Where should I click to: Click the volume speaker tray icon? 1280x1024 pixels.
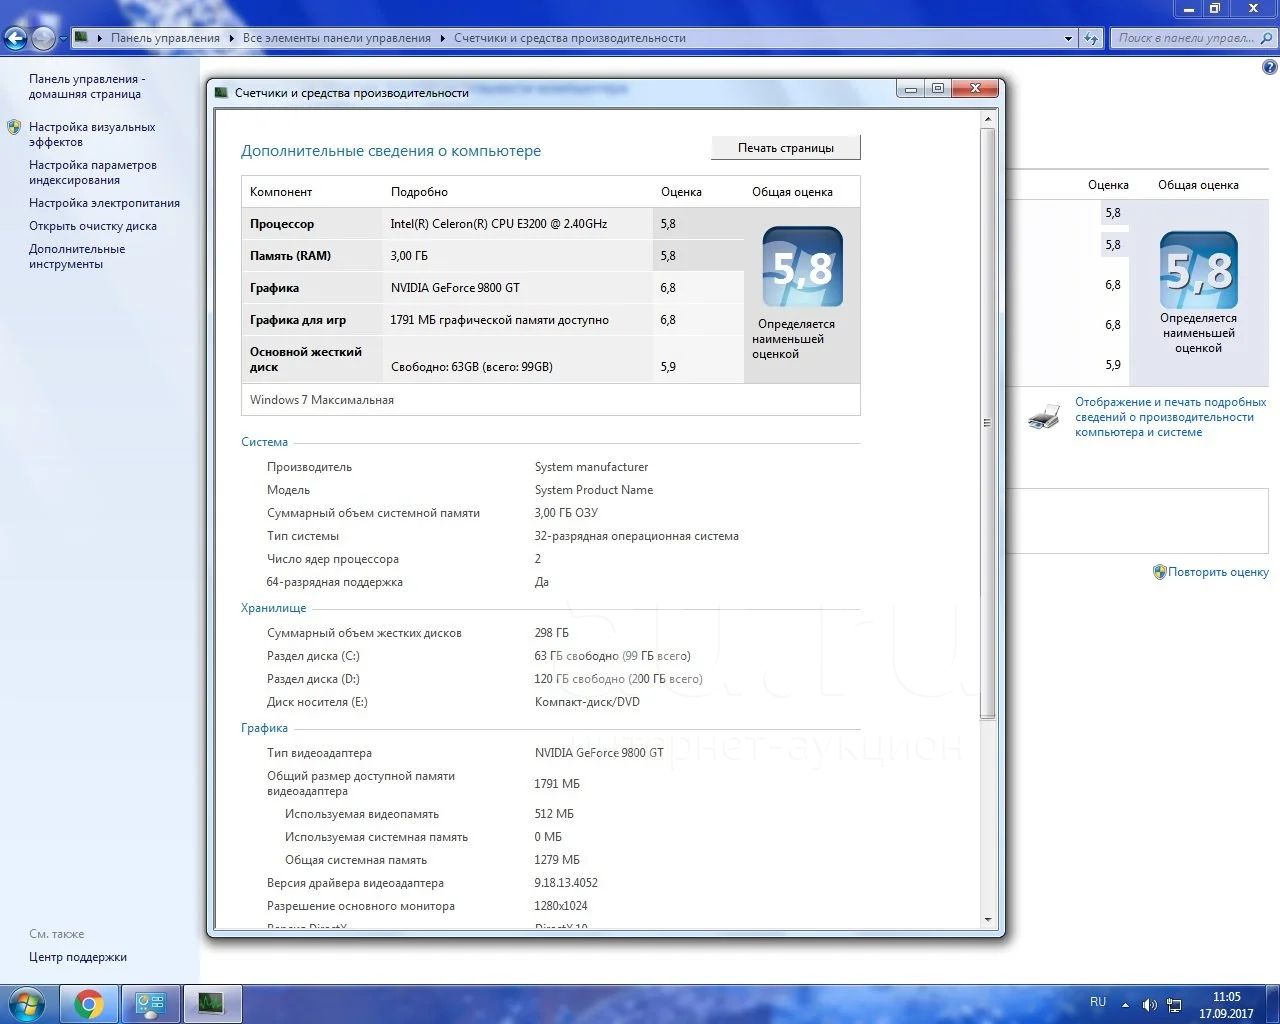pos(1150,1005)
